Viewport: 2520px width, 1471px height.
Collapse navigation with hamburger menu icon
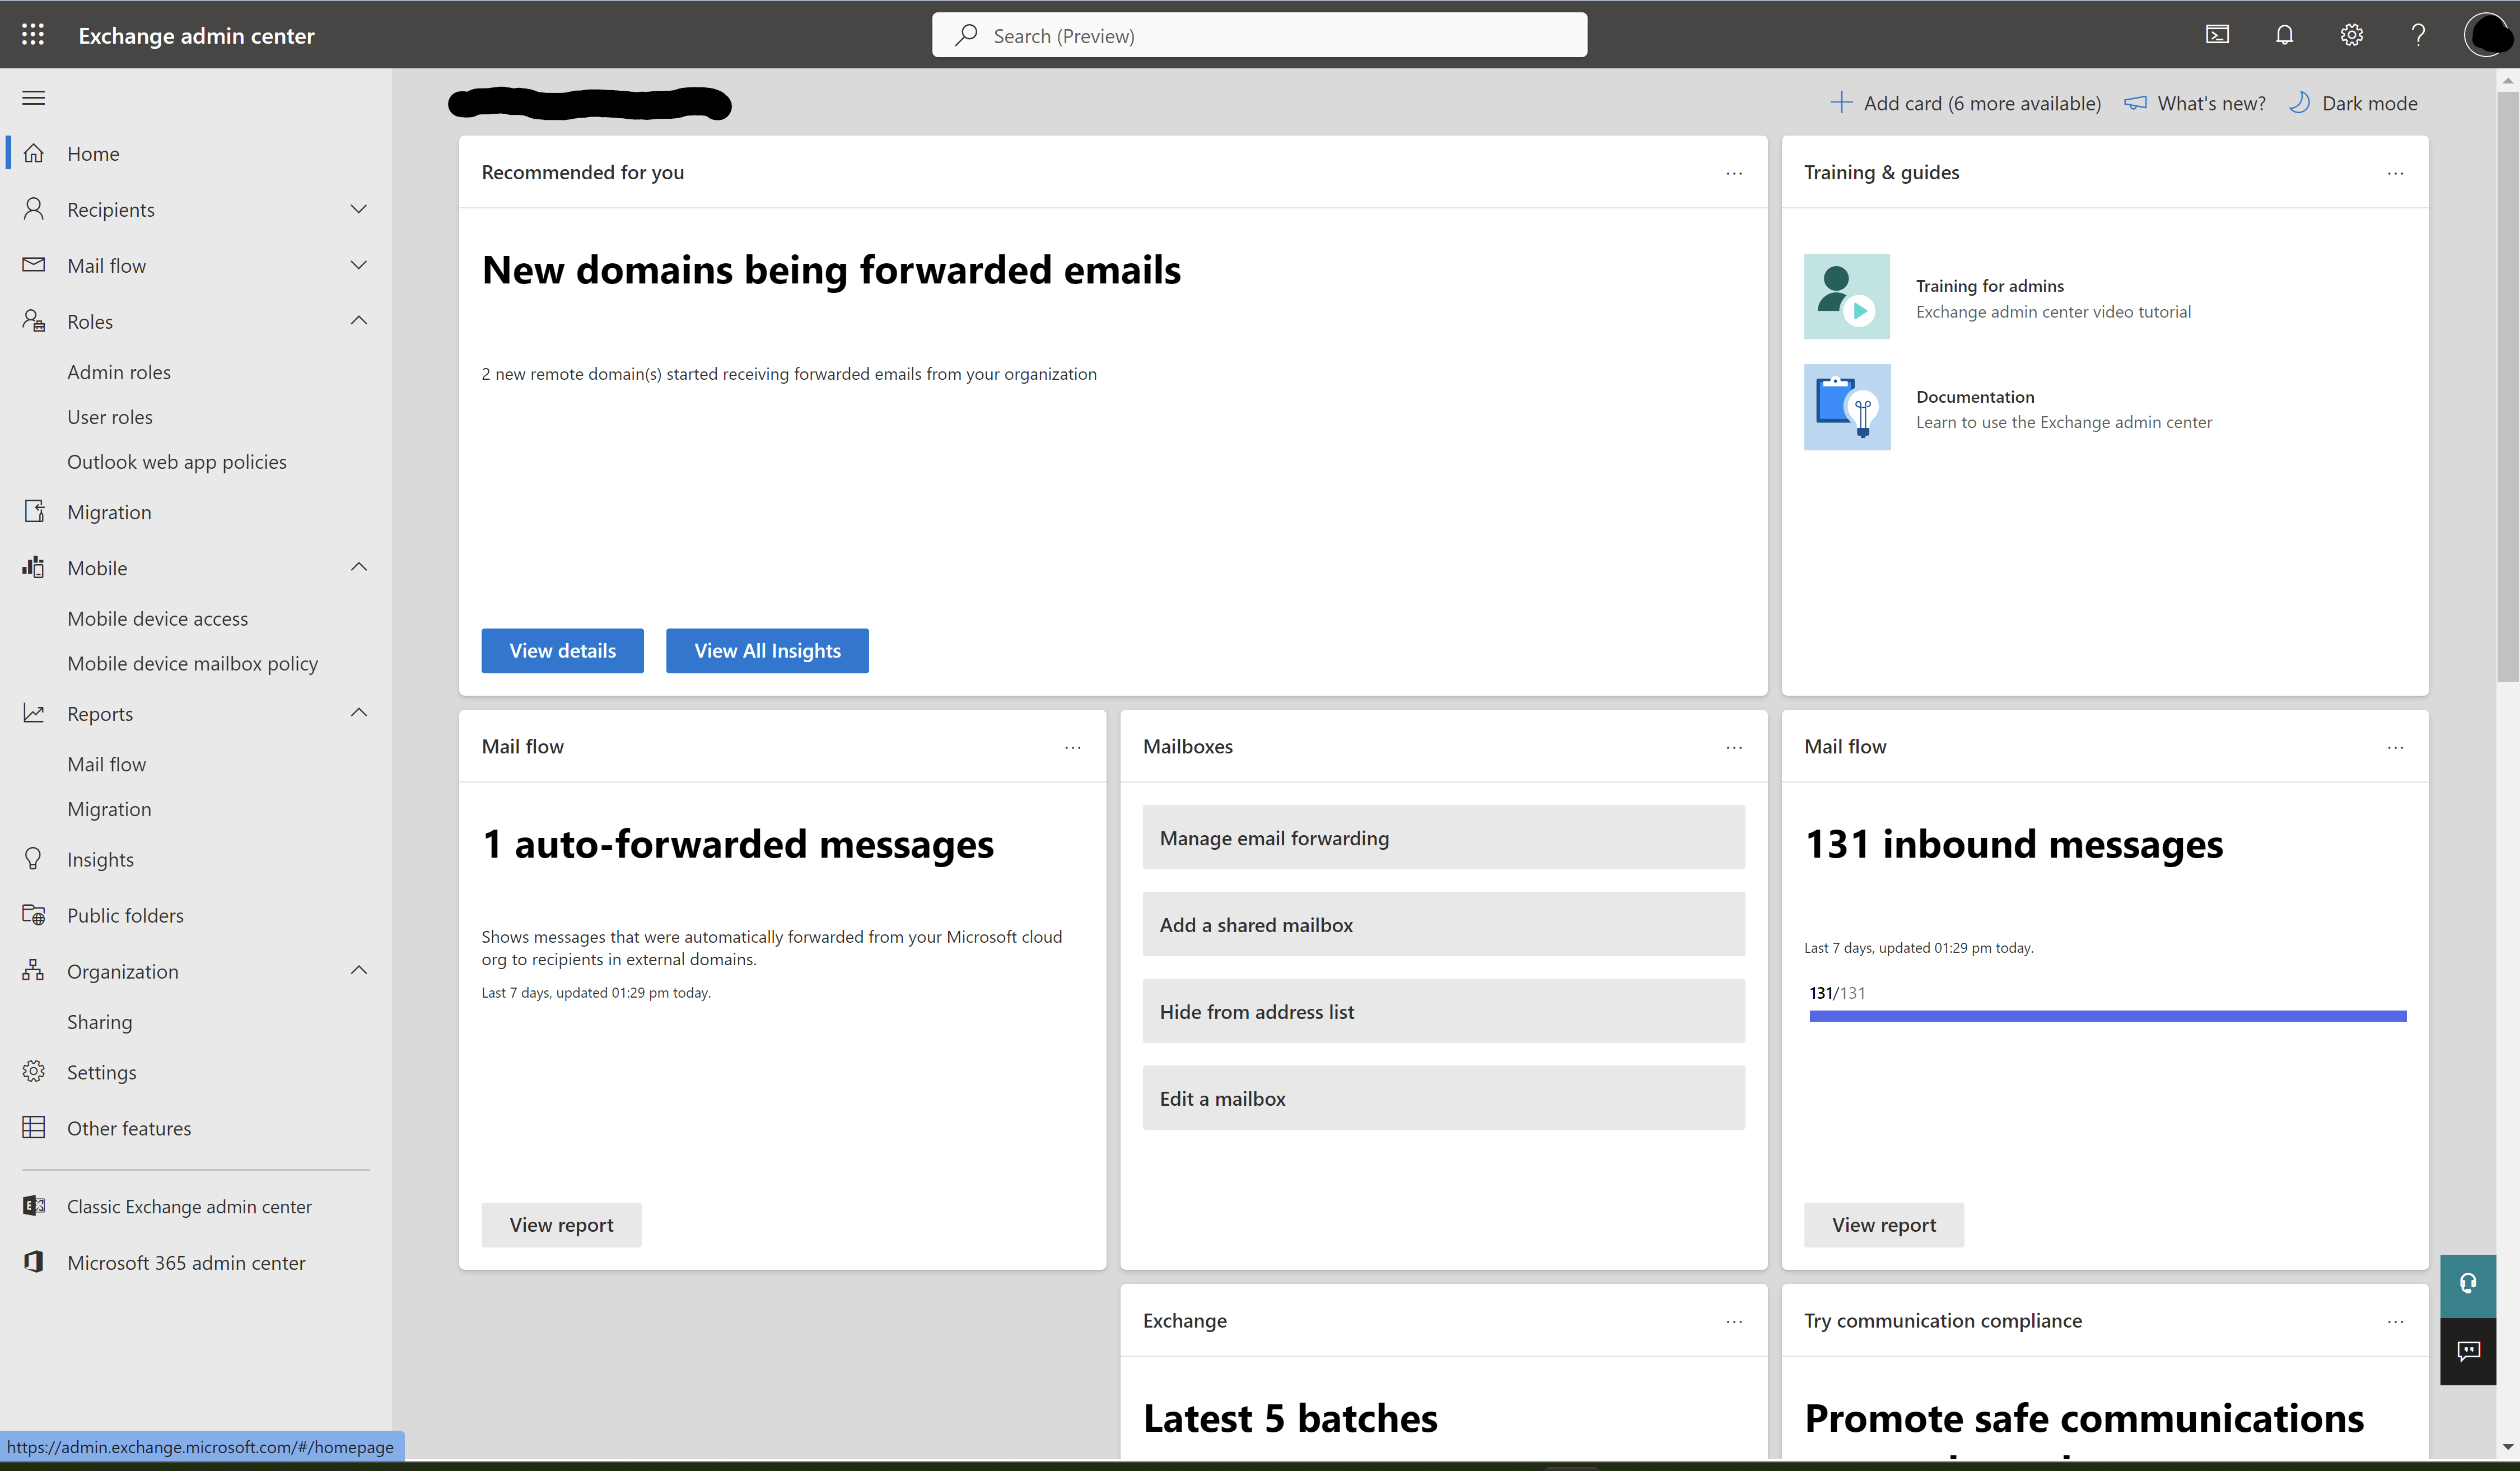(33, 97)
